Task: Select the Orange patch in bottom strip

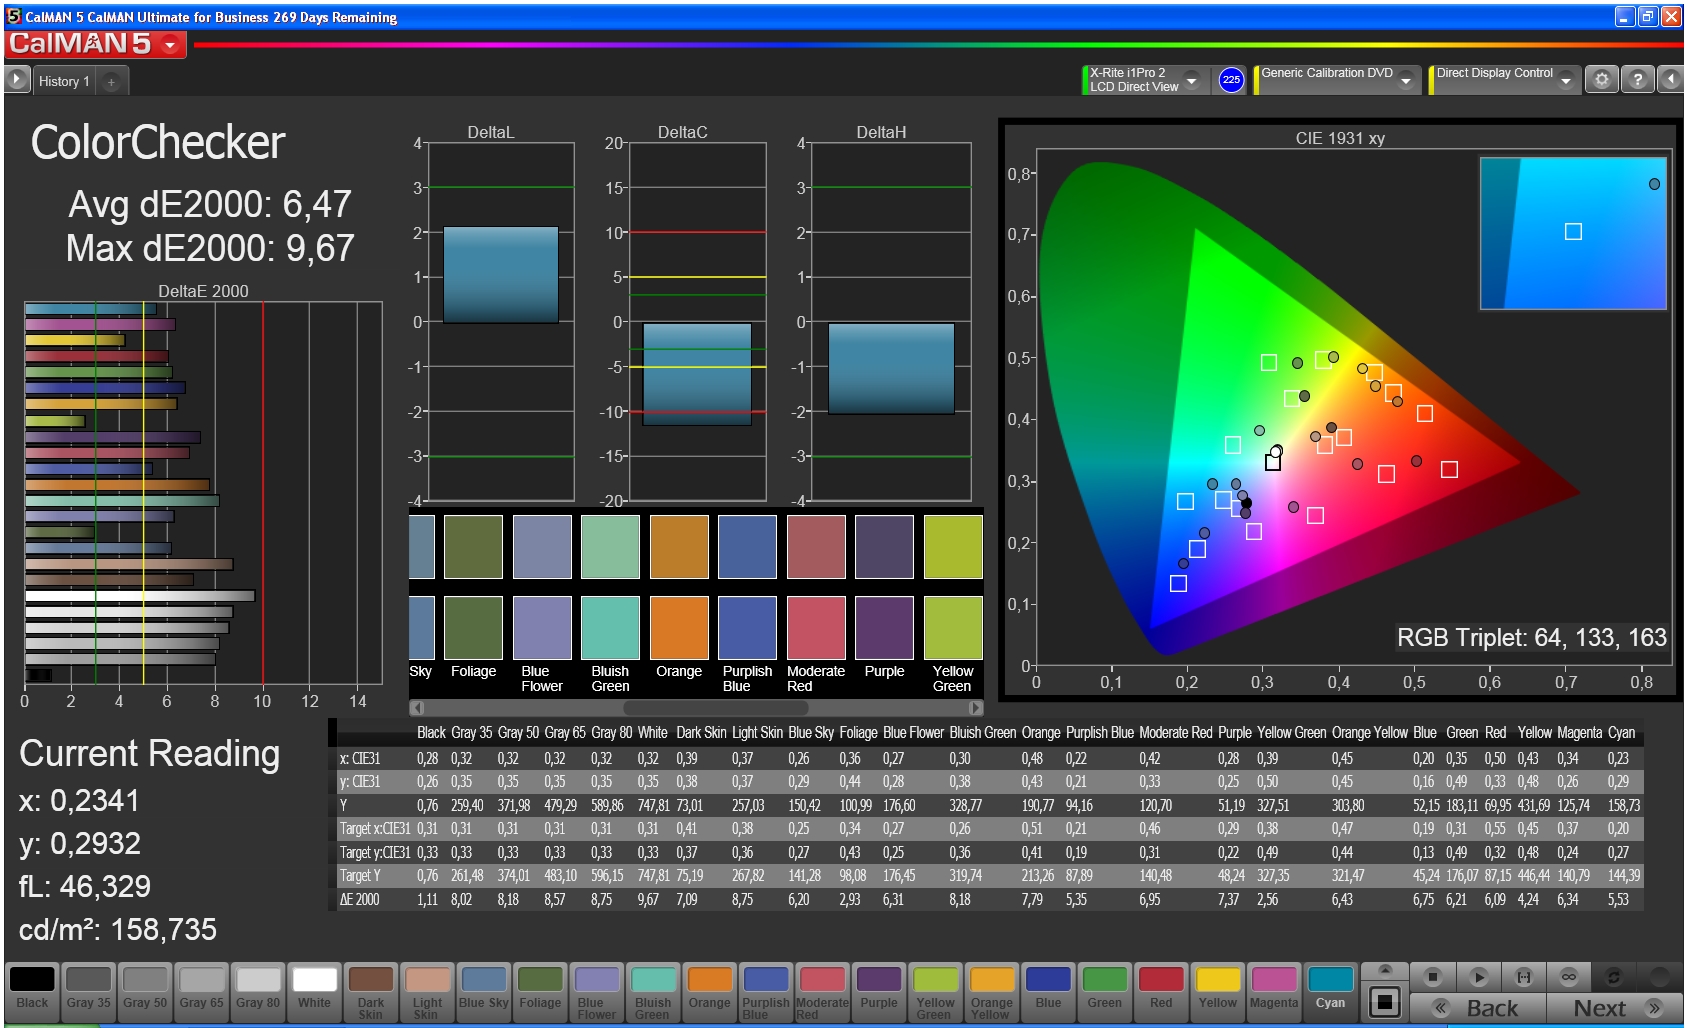Action: point(710,991)
